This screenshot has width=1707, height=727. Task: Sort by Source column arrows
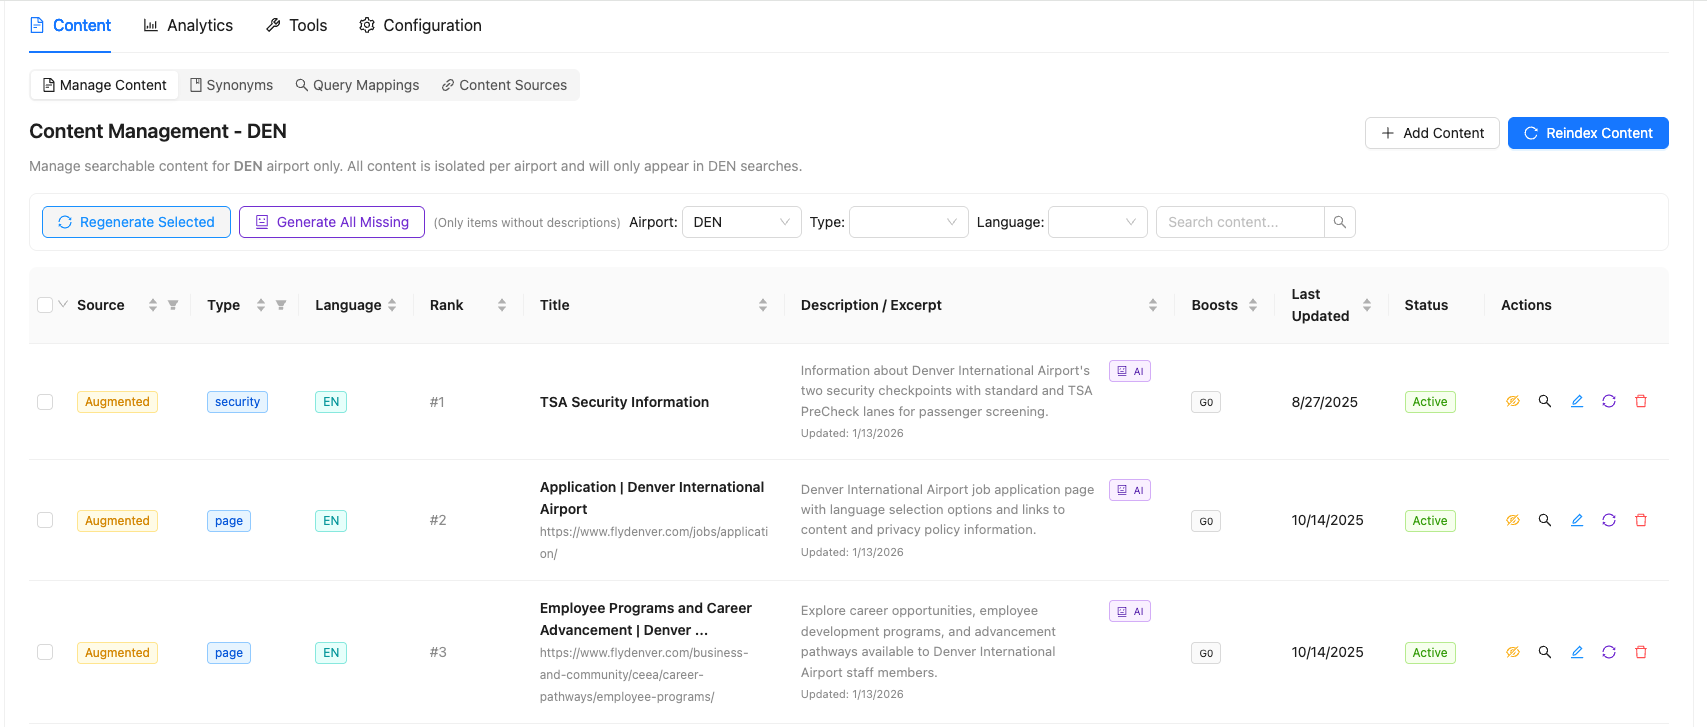pos(153,305)
